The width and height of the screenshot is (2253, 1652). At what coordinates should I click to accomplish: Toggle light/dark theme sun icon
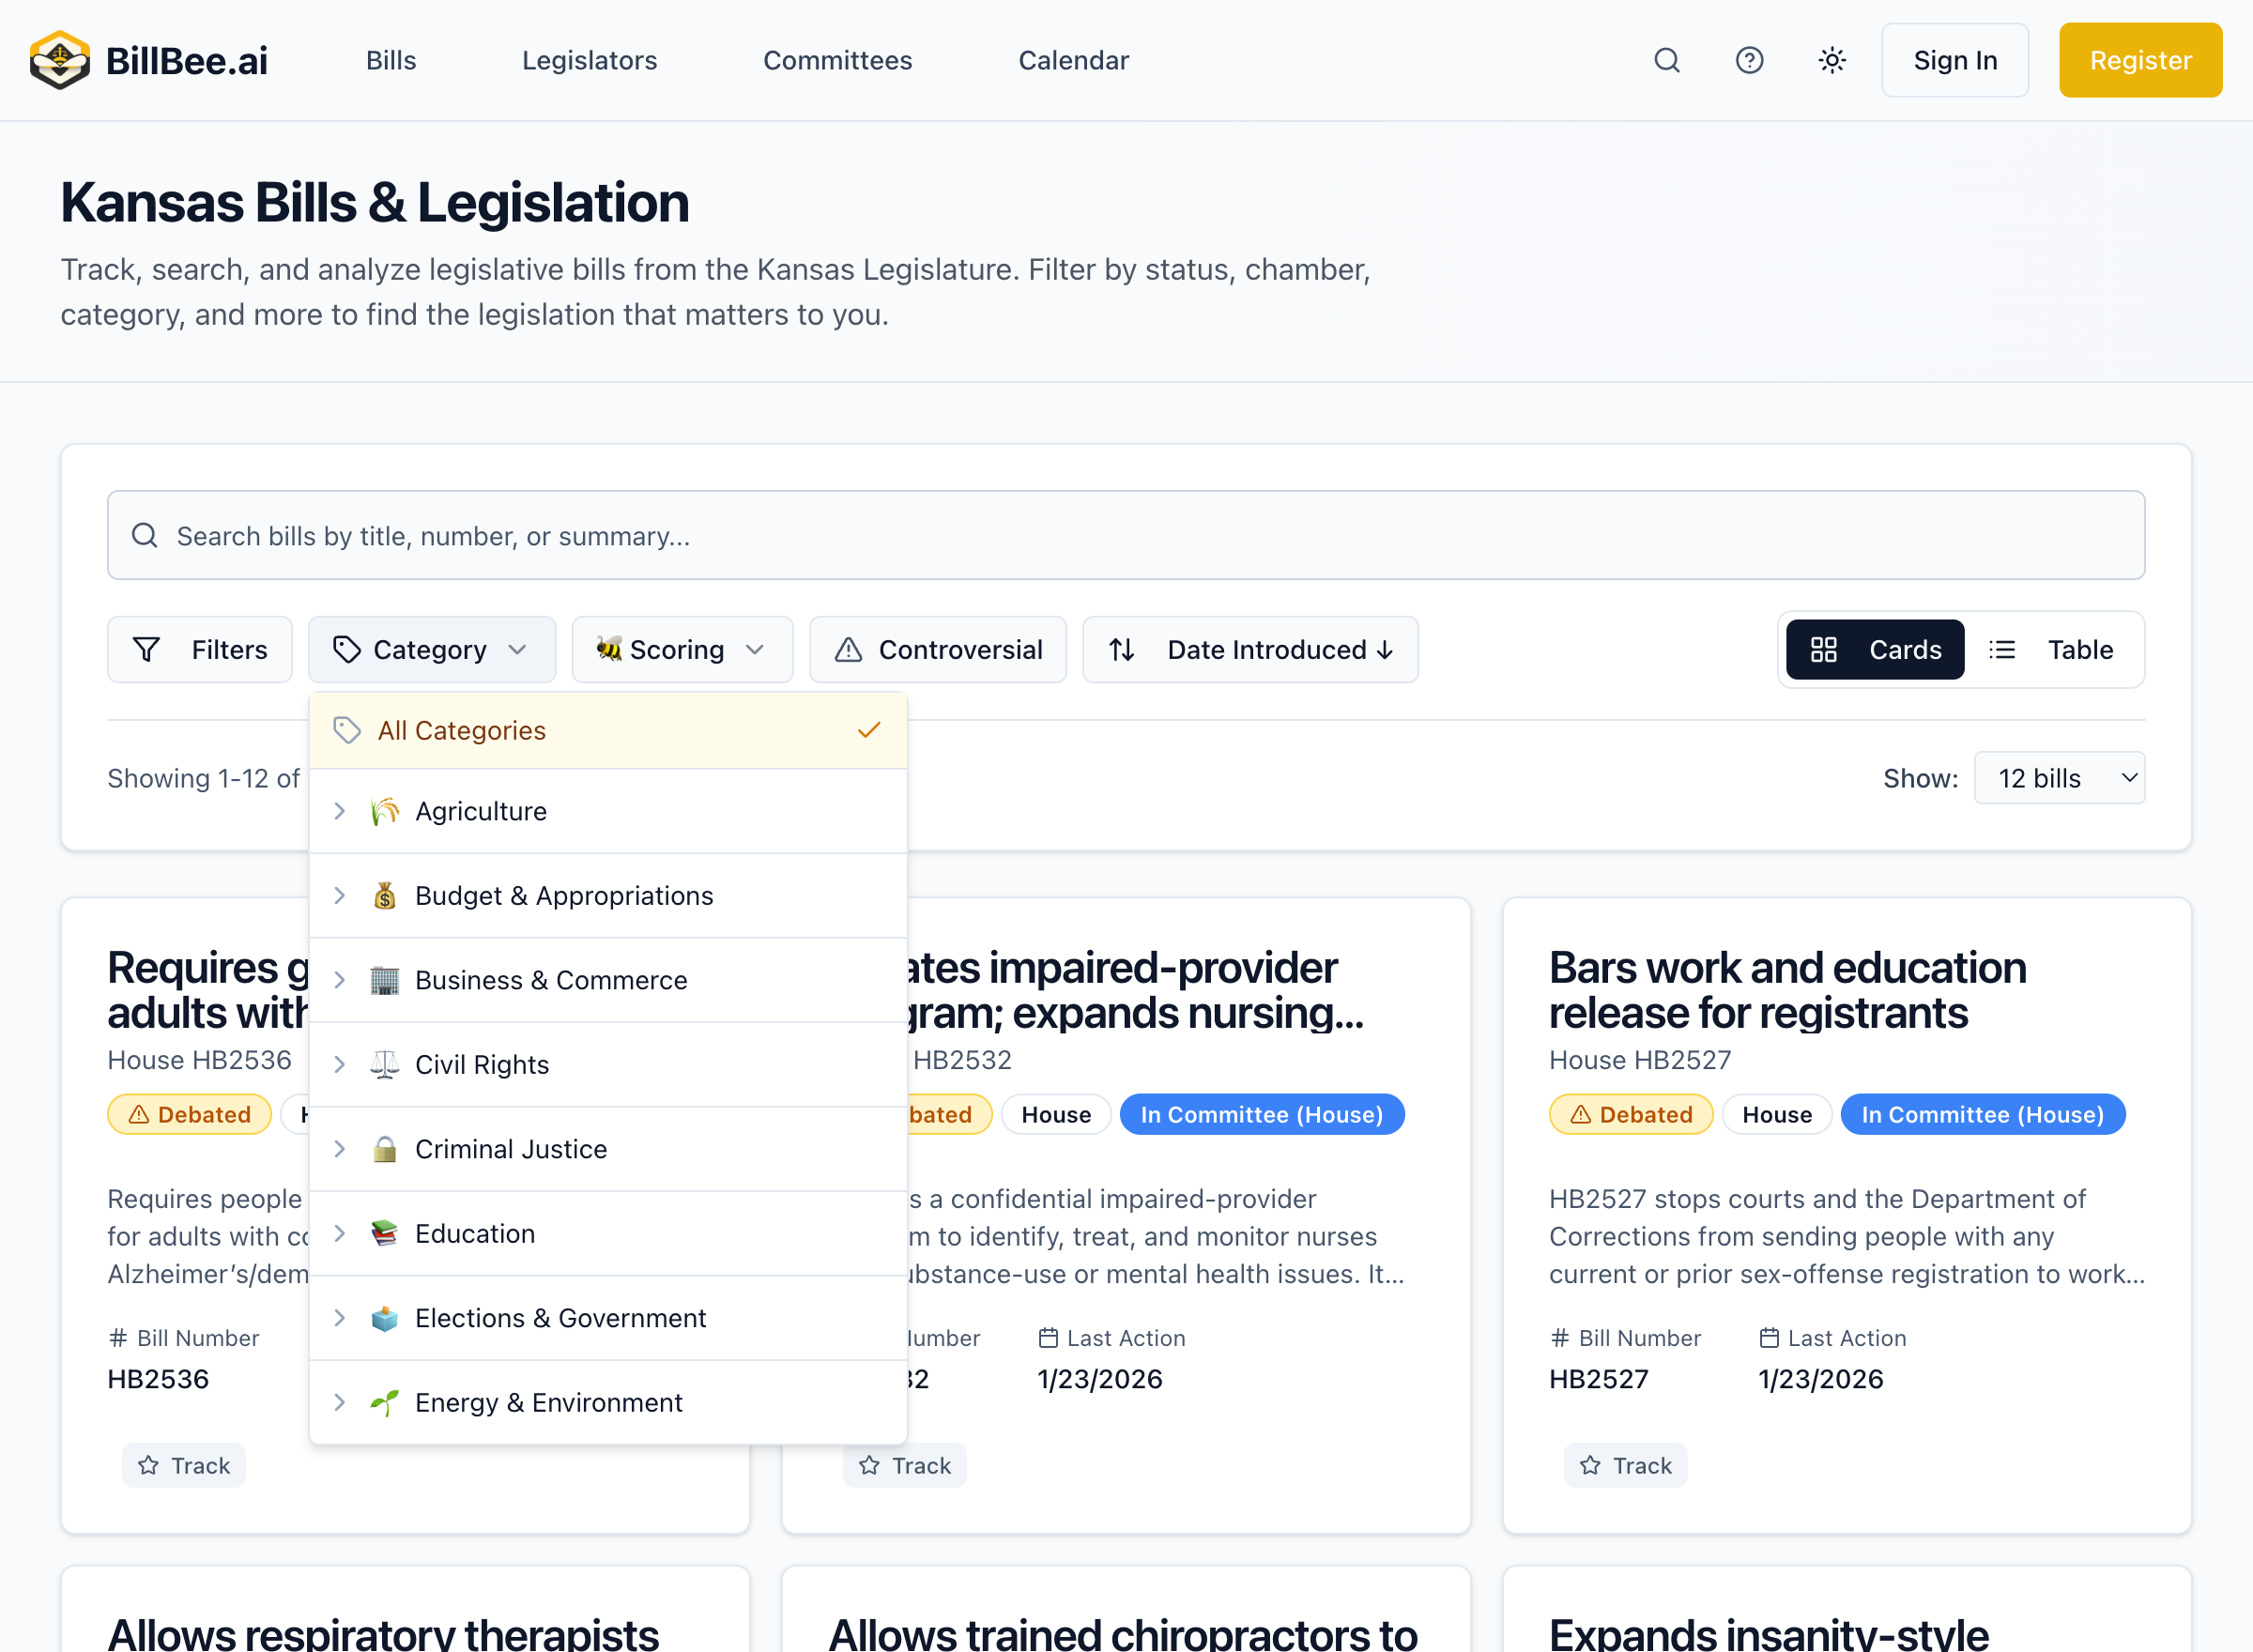pyautogui.click(x=1831, y=60)
